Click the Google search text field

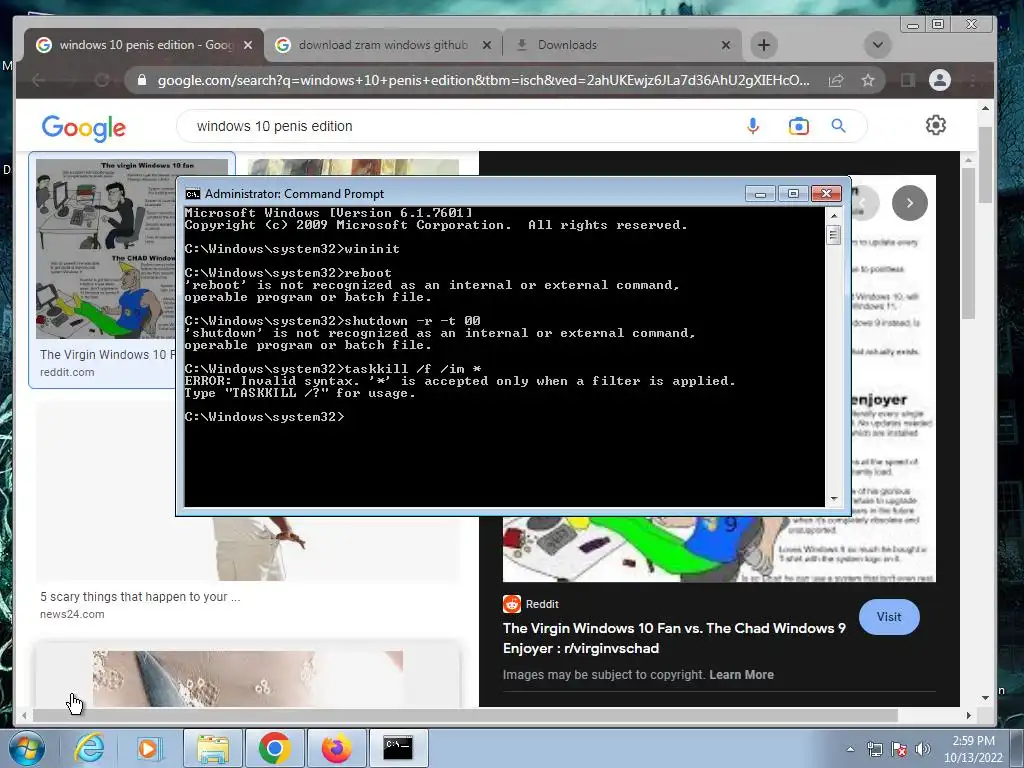pyautogui.click(x=457, y=126)
